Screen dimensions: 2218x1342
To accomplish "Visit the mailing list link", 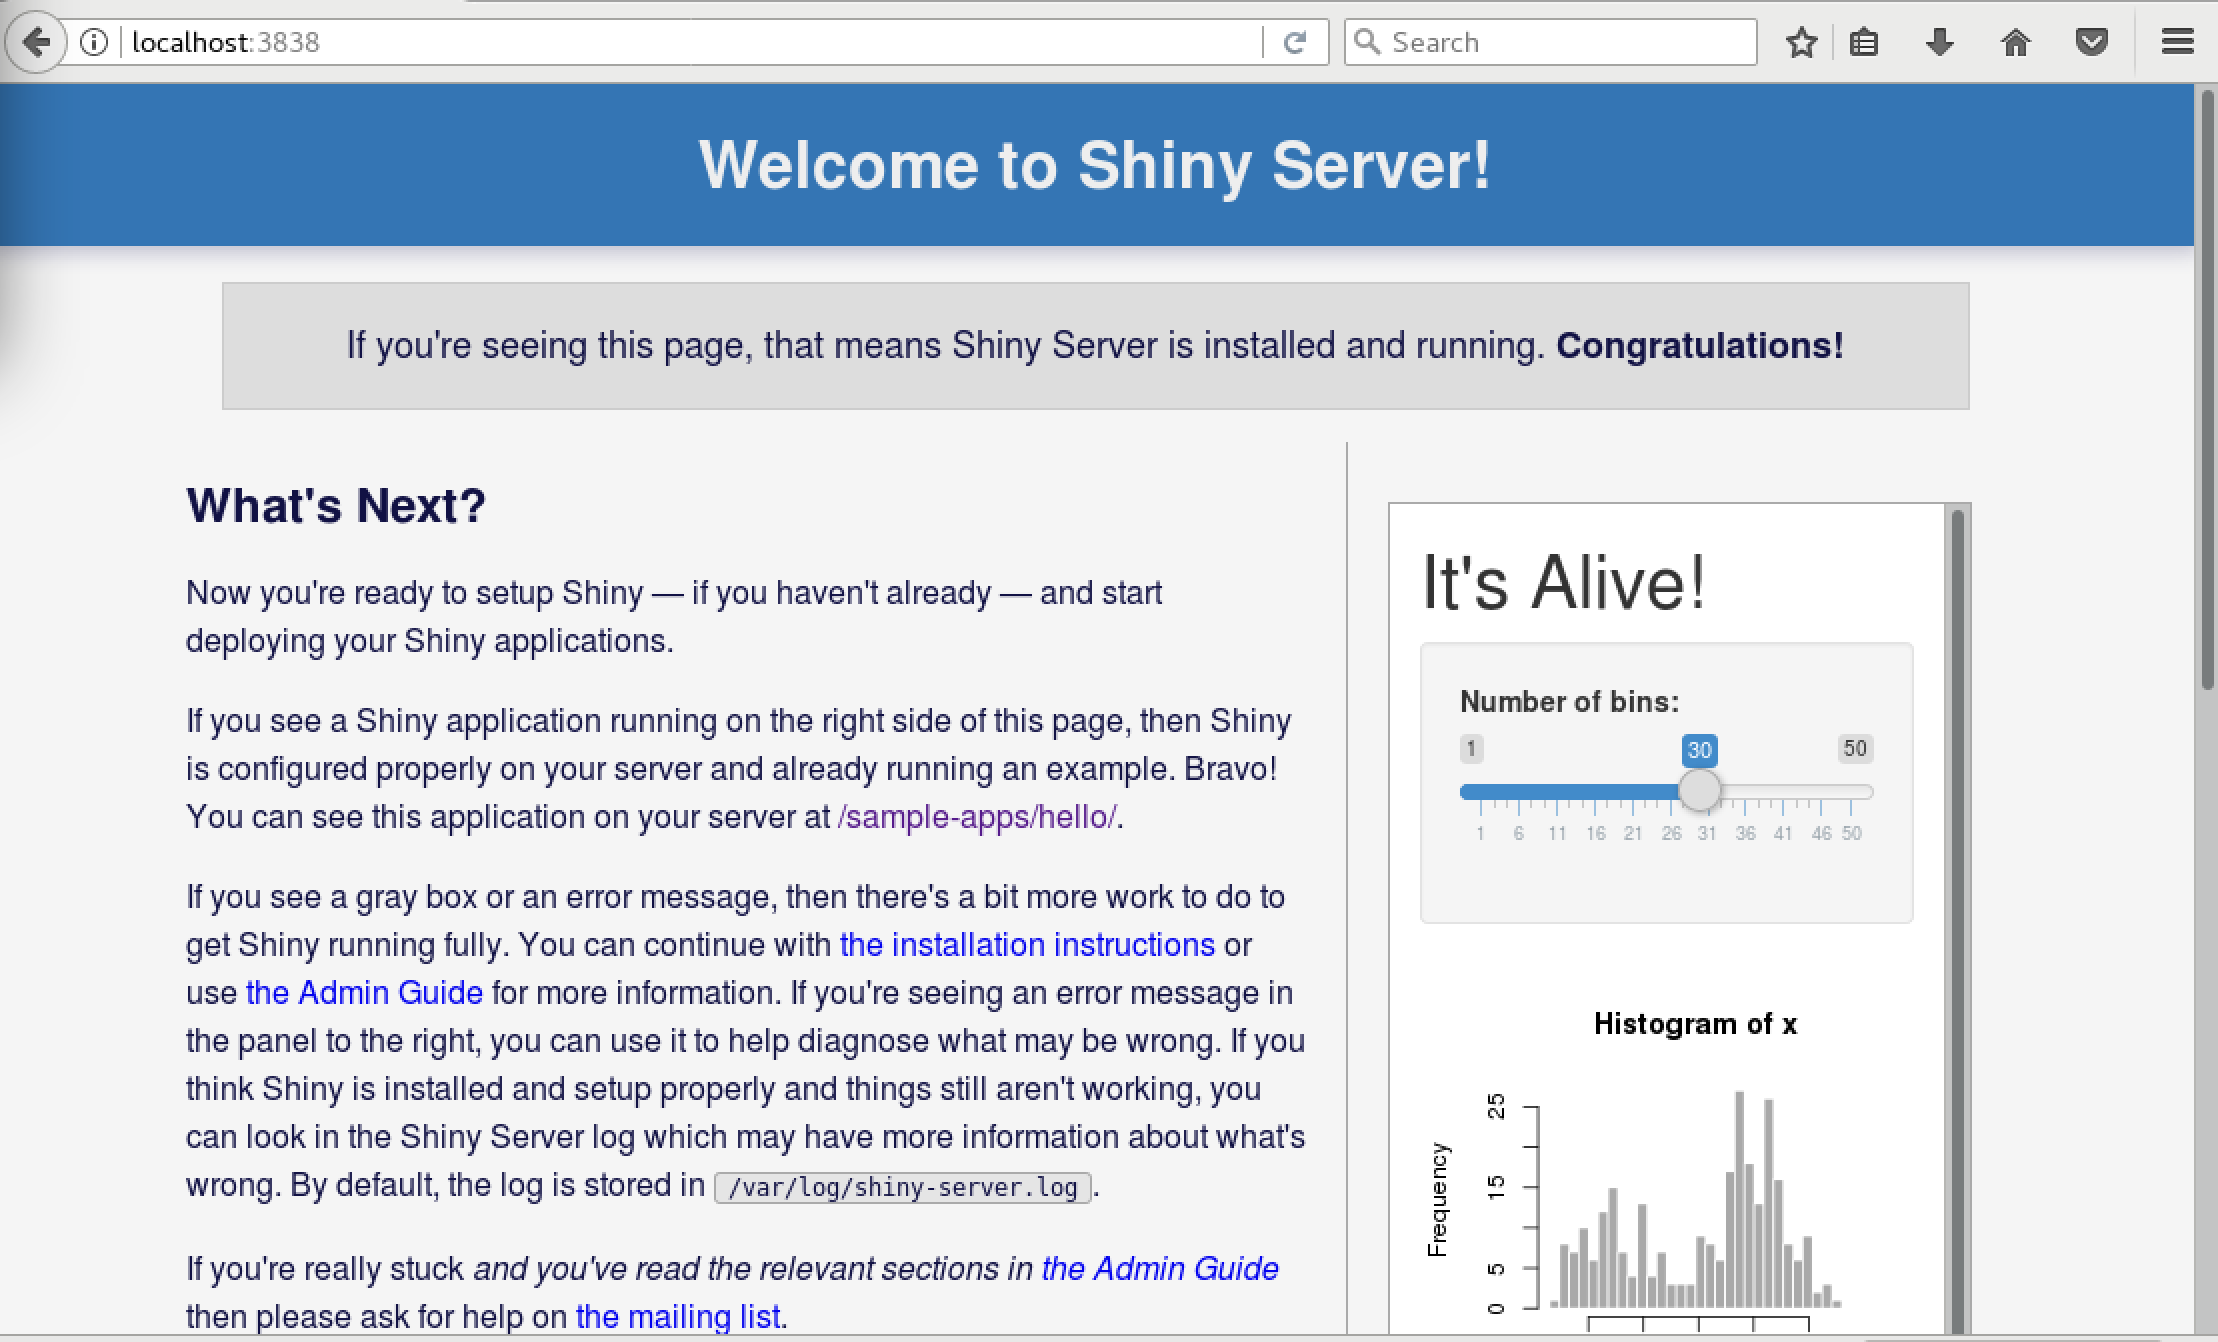I will pos(678,1317).
